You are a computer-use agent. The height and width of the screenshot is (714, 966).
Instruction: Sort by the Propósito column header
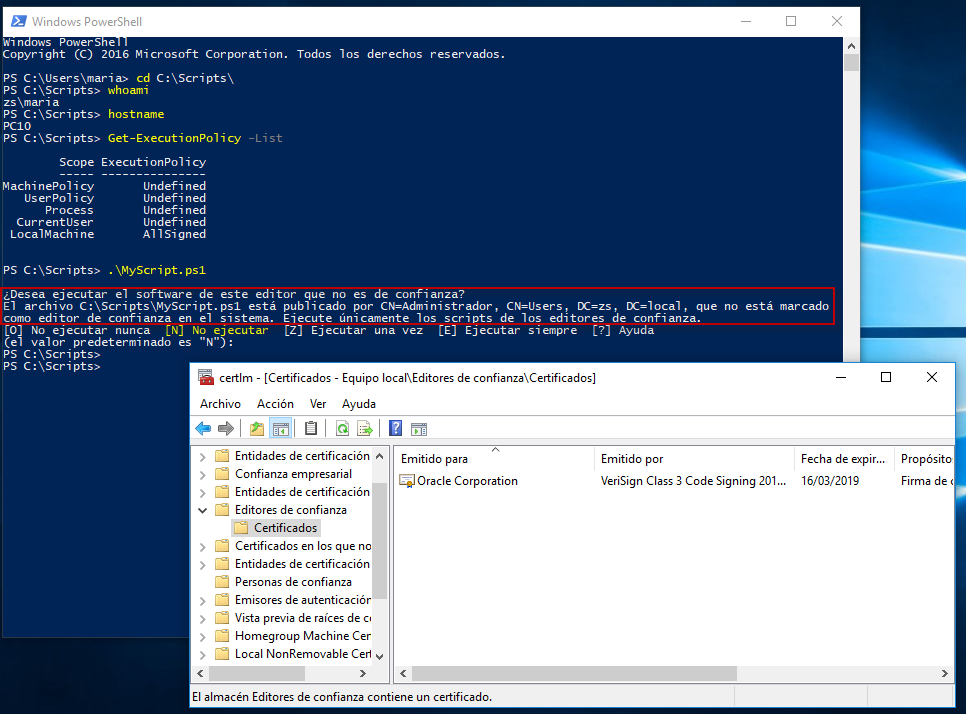[x=923, y=458]
